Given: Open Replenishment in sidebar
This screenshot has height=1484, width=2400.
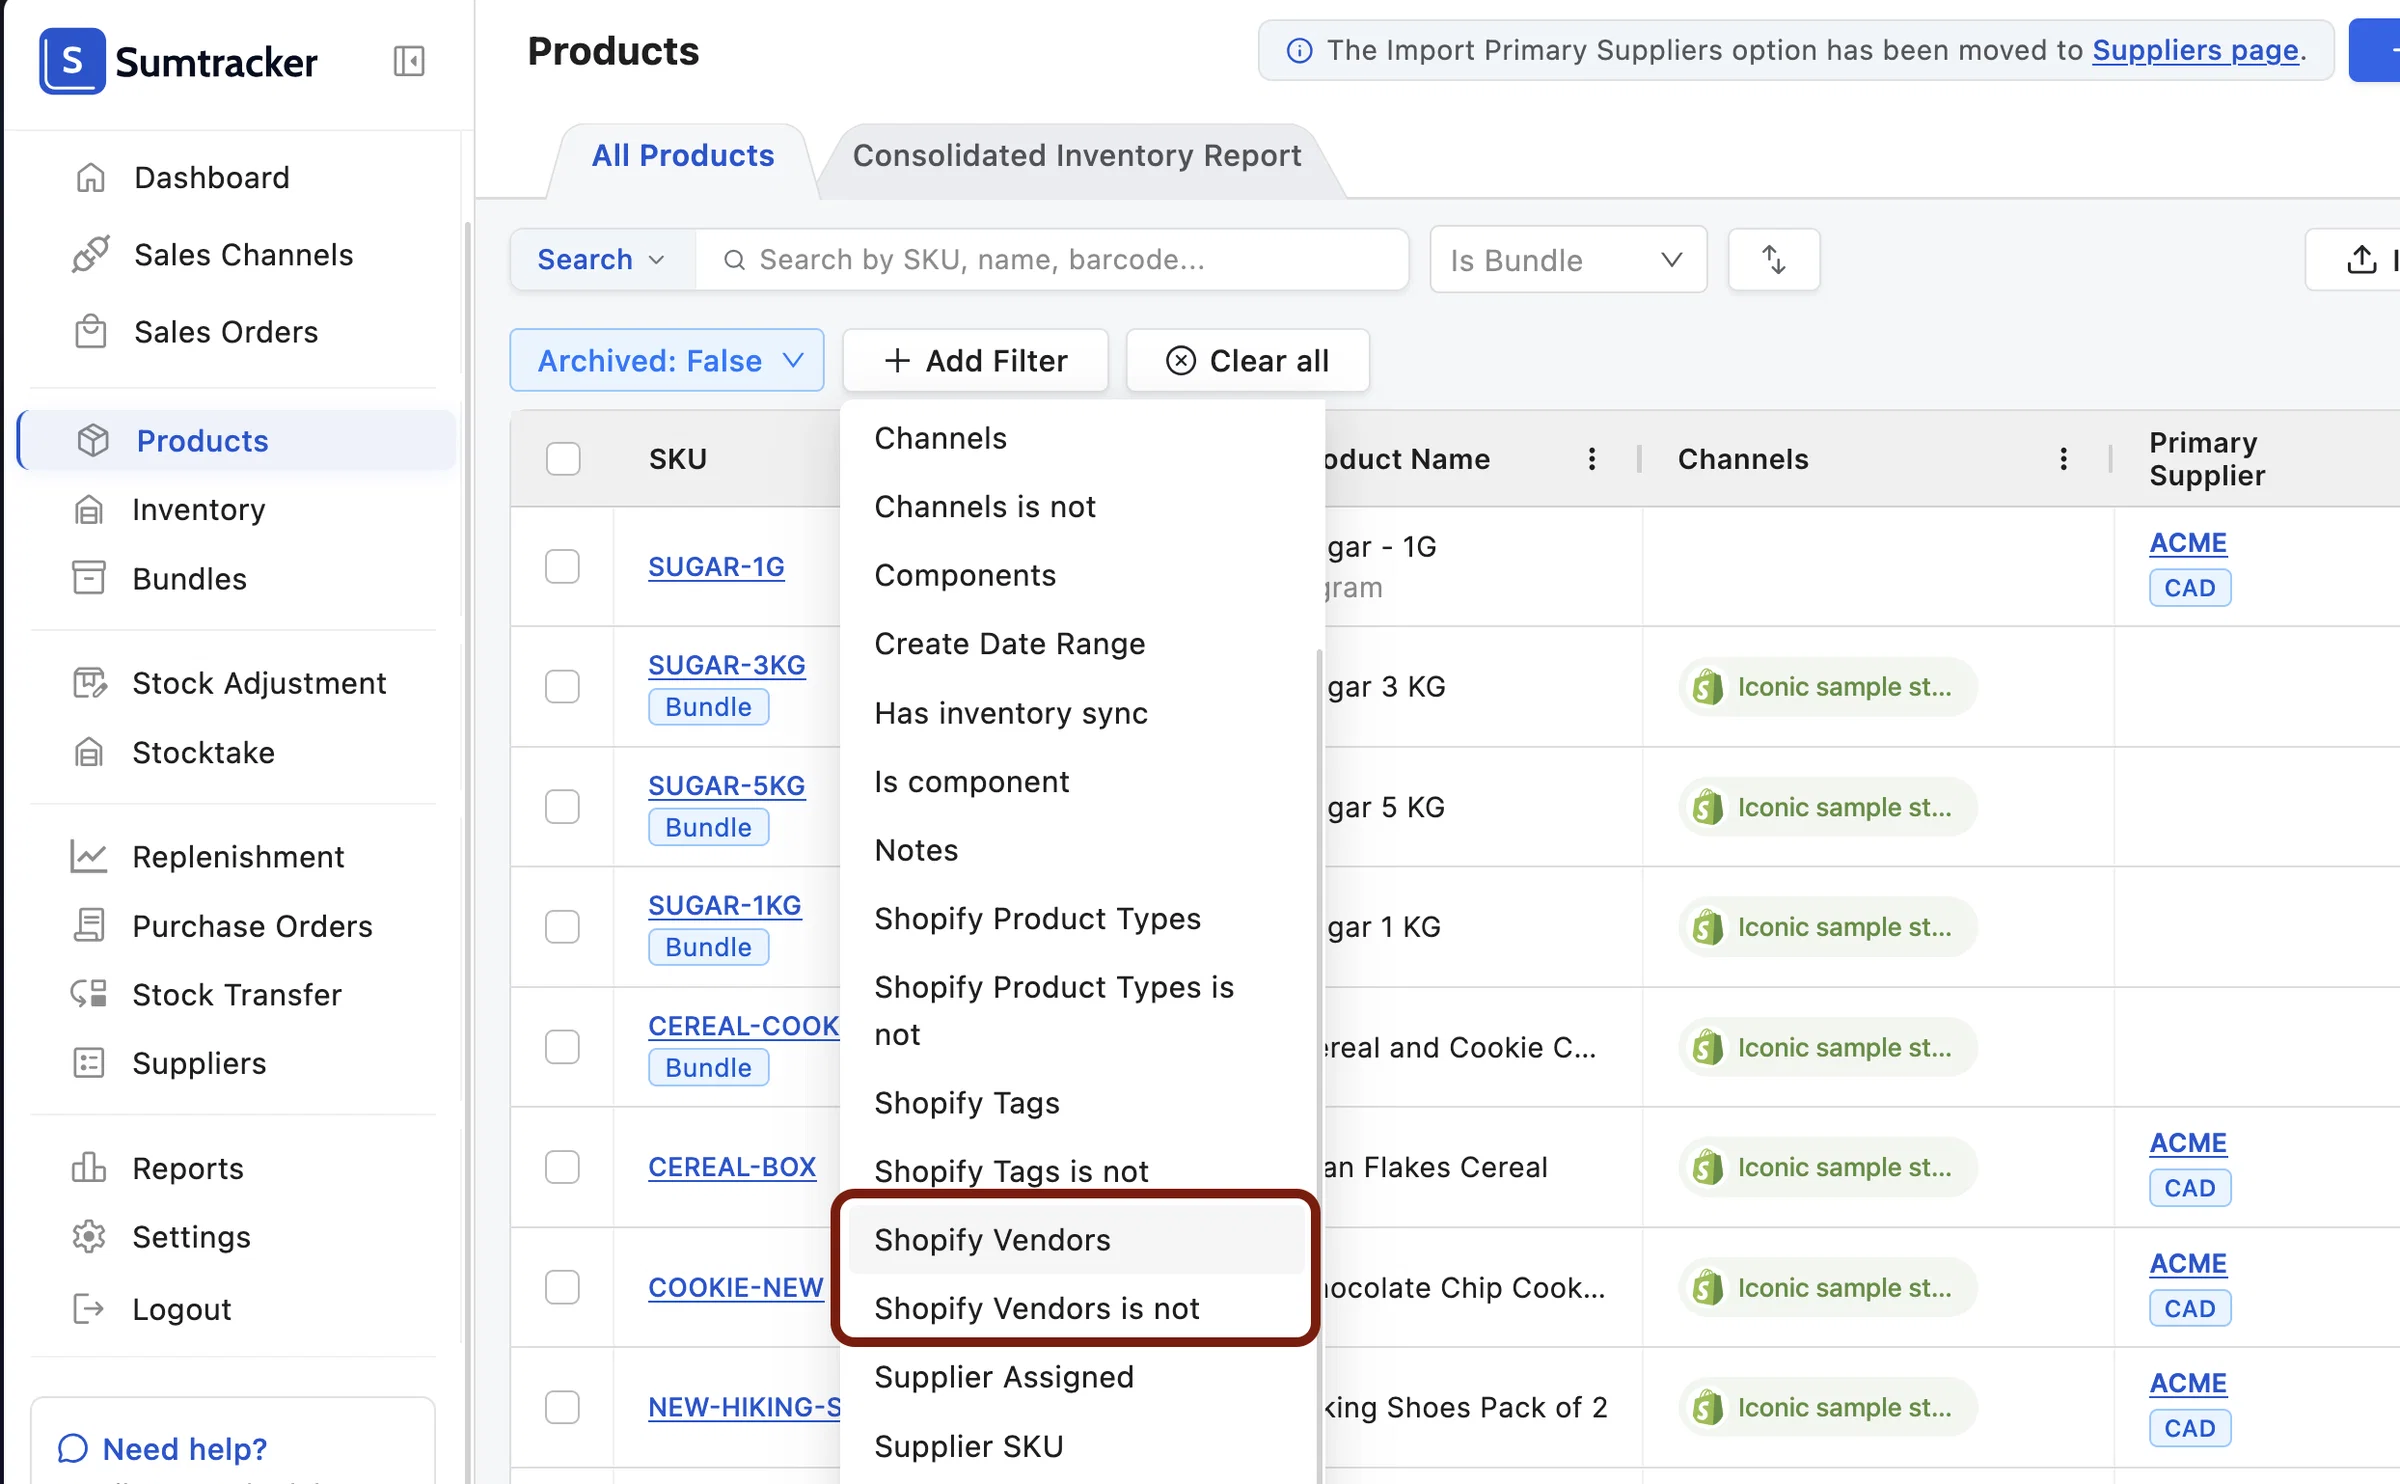Looking at the screenshot, I should point(208,856).
